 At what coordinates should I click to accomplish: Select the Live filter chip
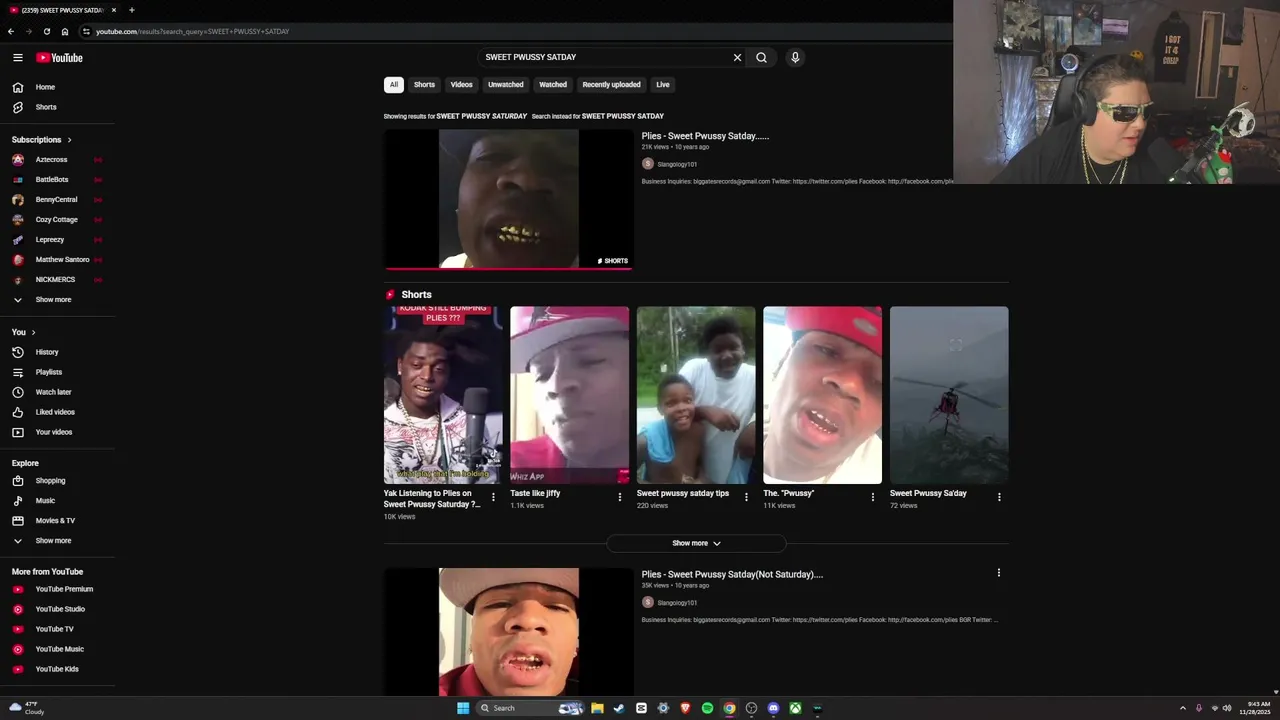coord(663,85)
